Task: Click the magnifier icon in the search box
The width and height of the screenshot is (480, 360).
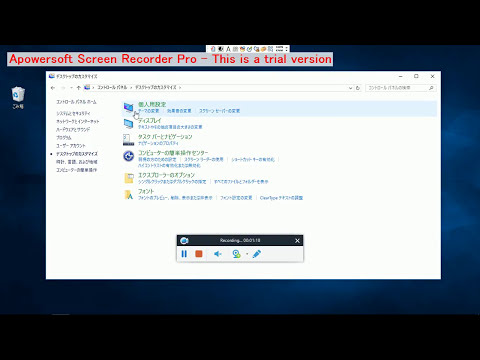Action: (431, 88)
